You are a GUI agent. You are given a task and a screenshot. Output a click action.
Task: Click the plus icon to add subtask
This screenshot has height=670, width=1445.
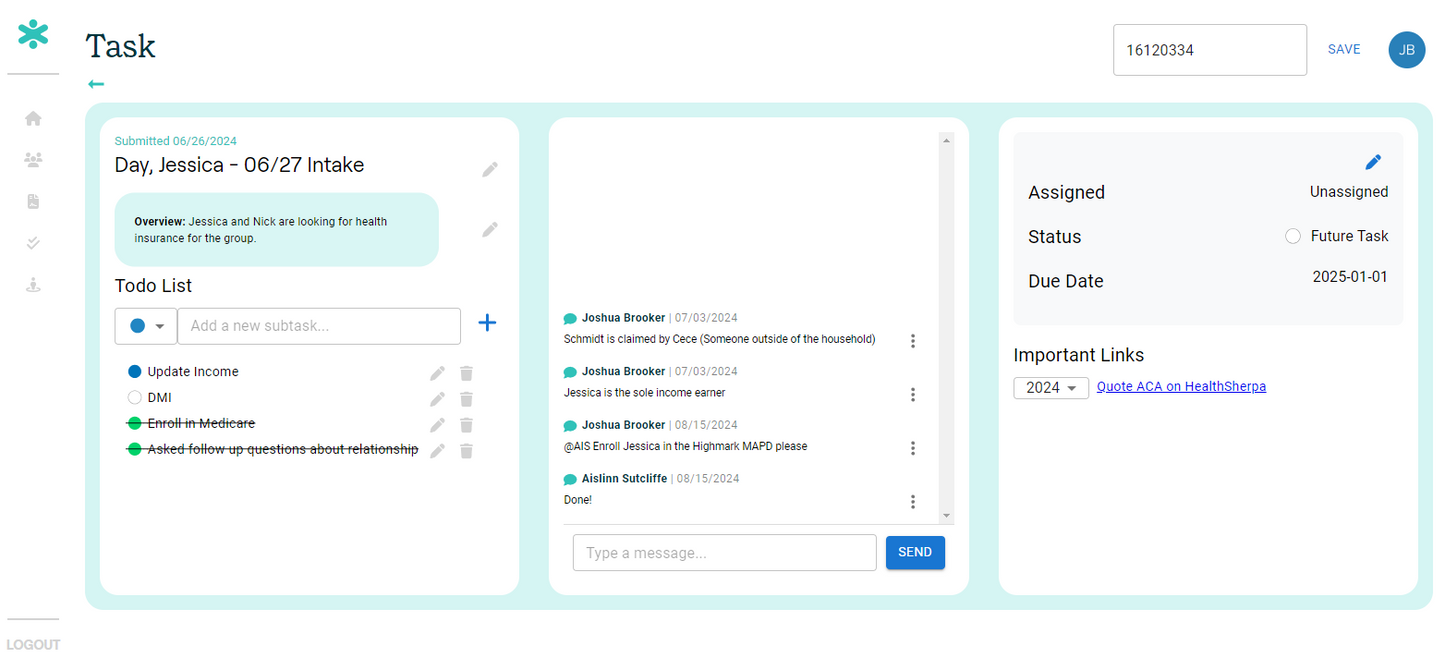pyautogui.click(x=487, y=323)
